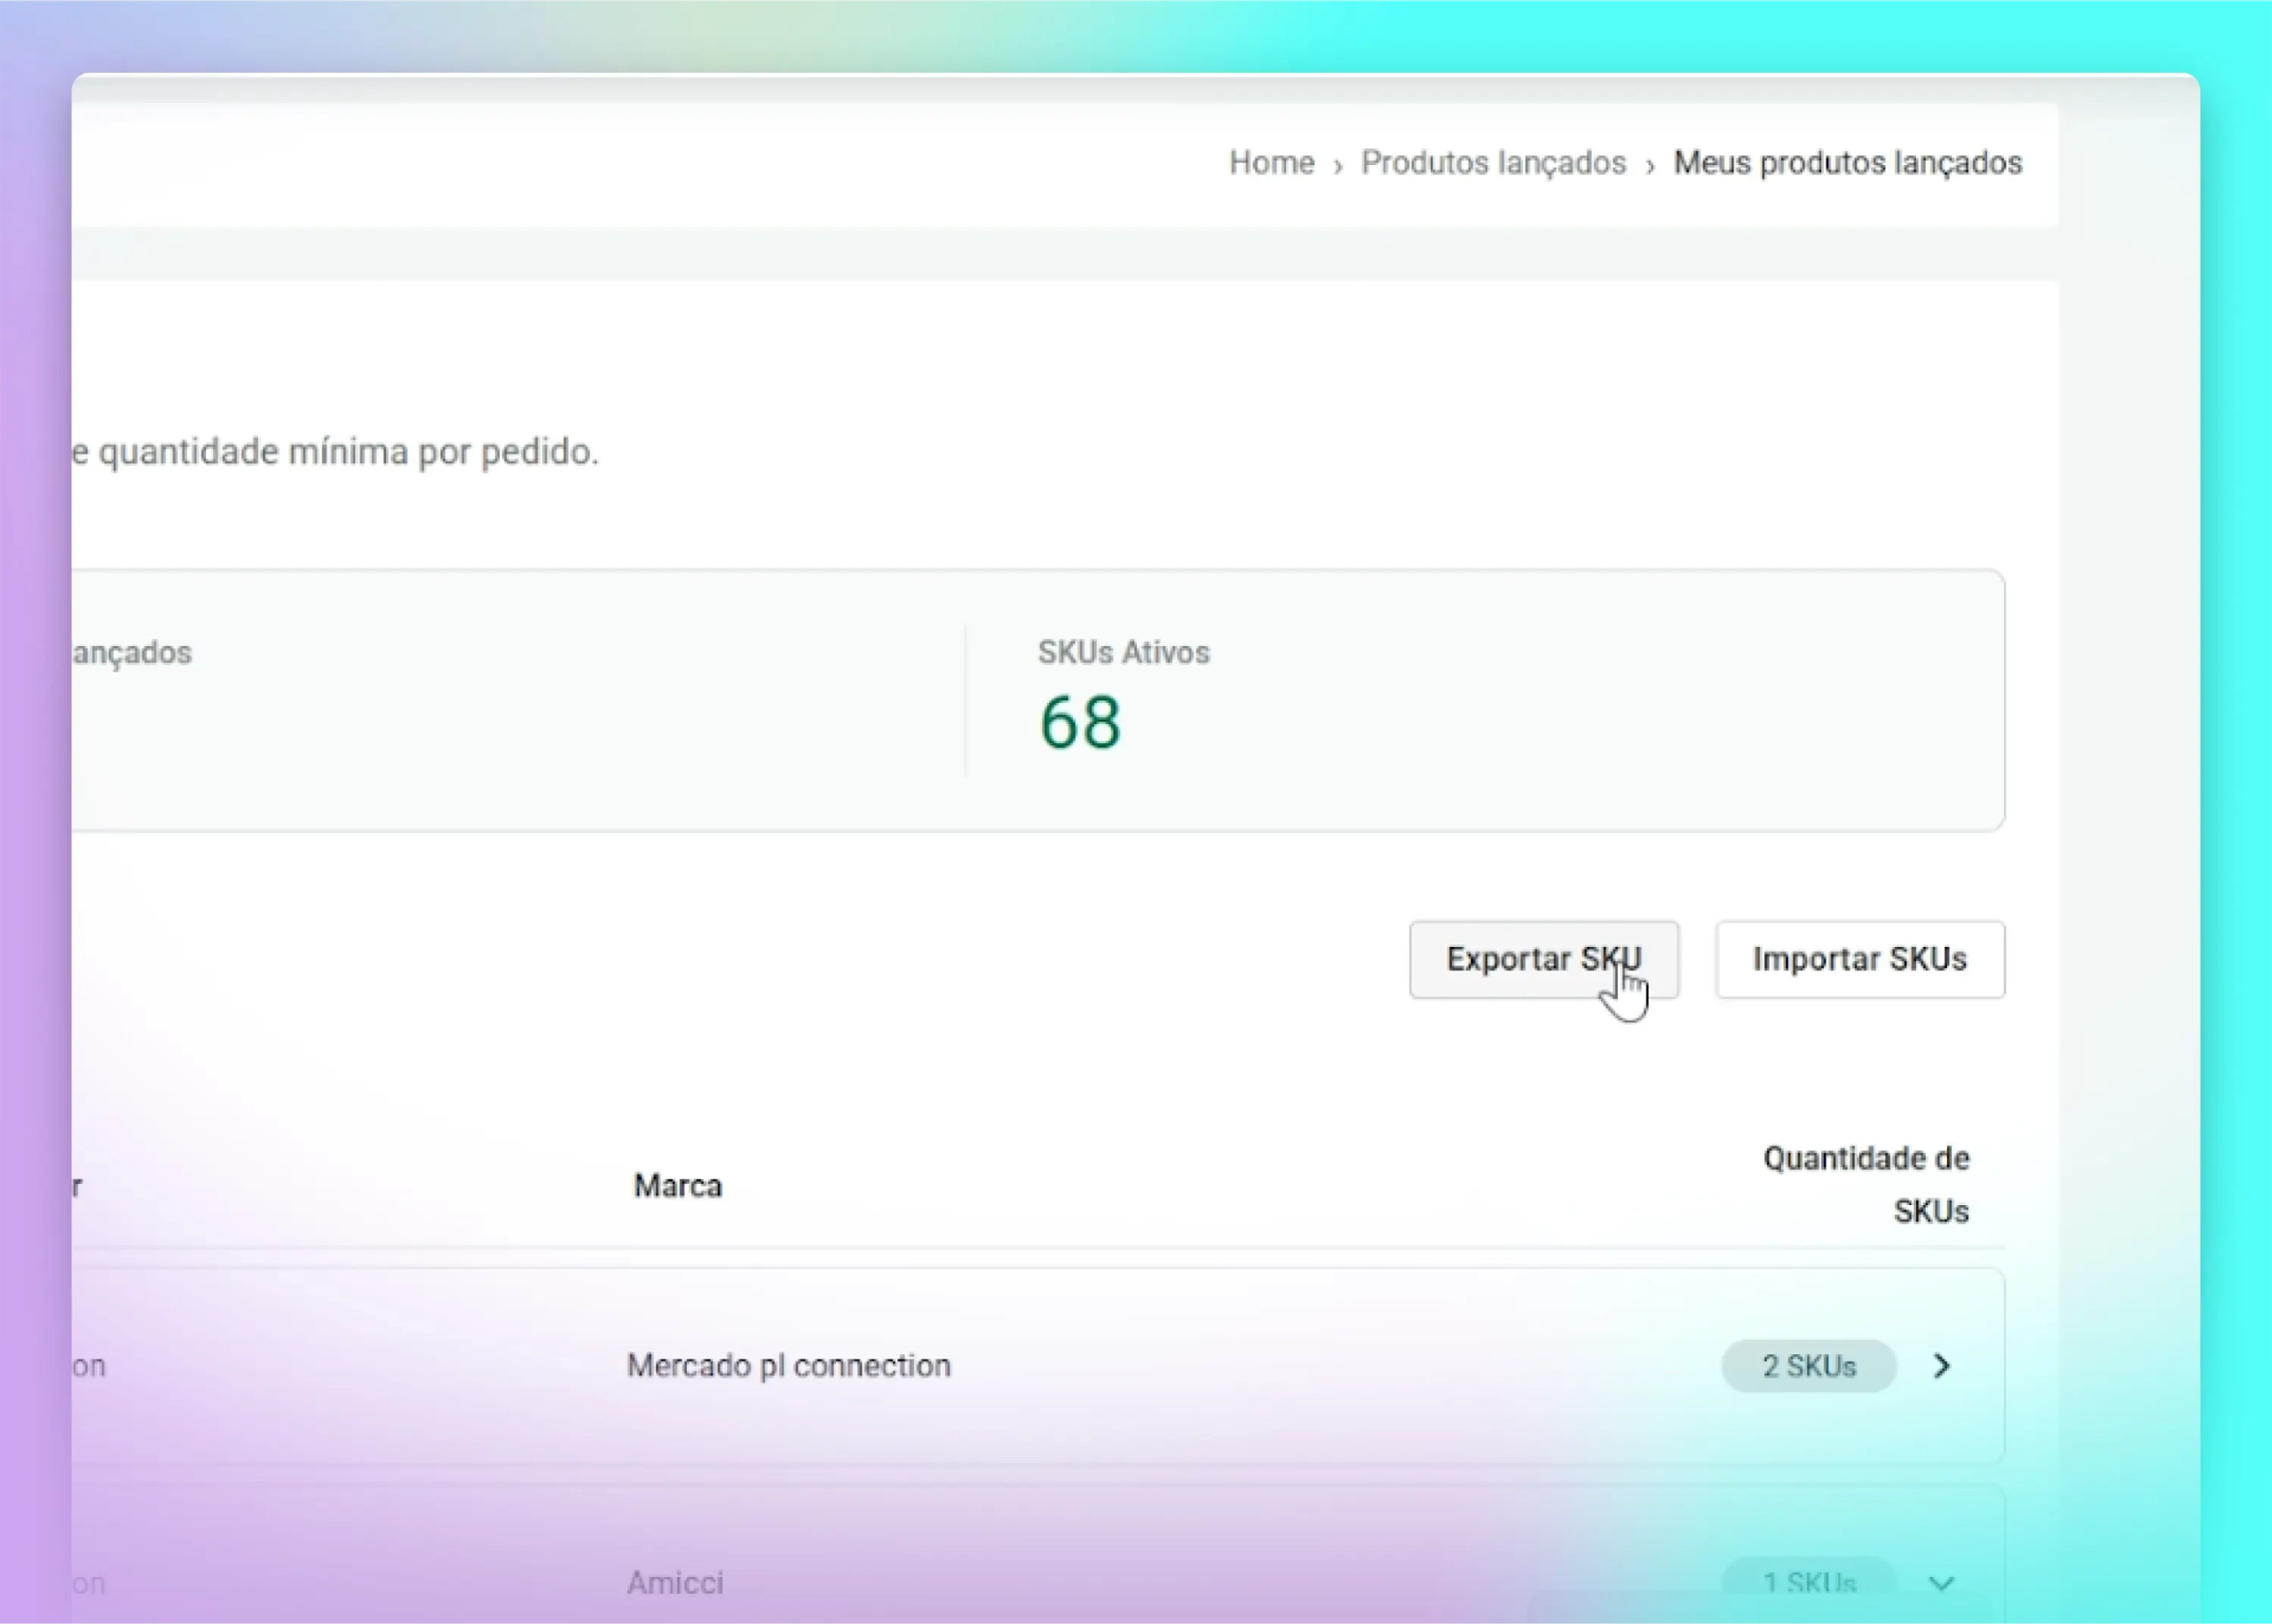
Task: Click the SKUs Ativos label
Action: click(x=1123, y=653)
